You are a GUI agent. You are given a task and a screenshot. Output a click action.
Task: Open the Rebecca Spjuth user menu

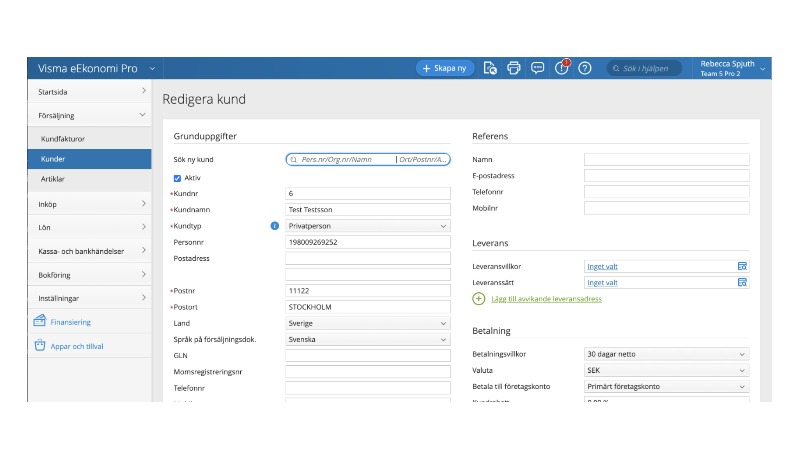pos(732,68)
